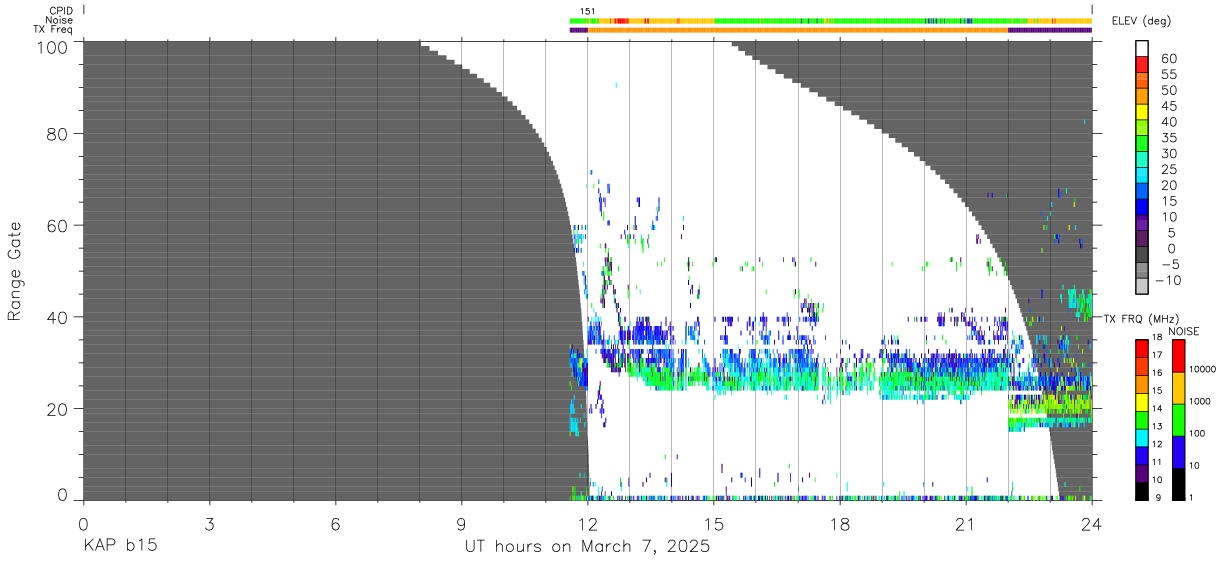Click the range gate tick label '60'
The image size is (1228, 567).
pyautogui.click(x=58, y=225)
